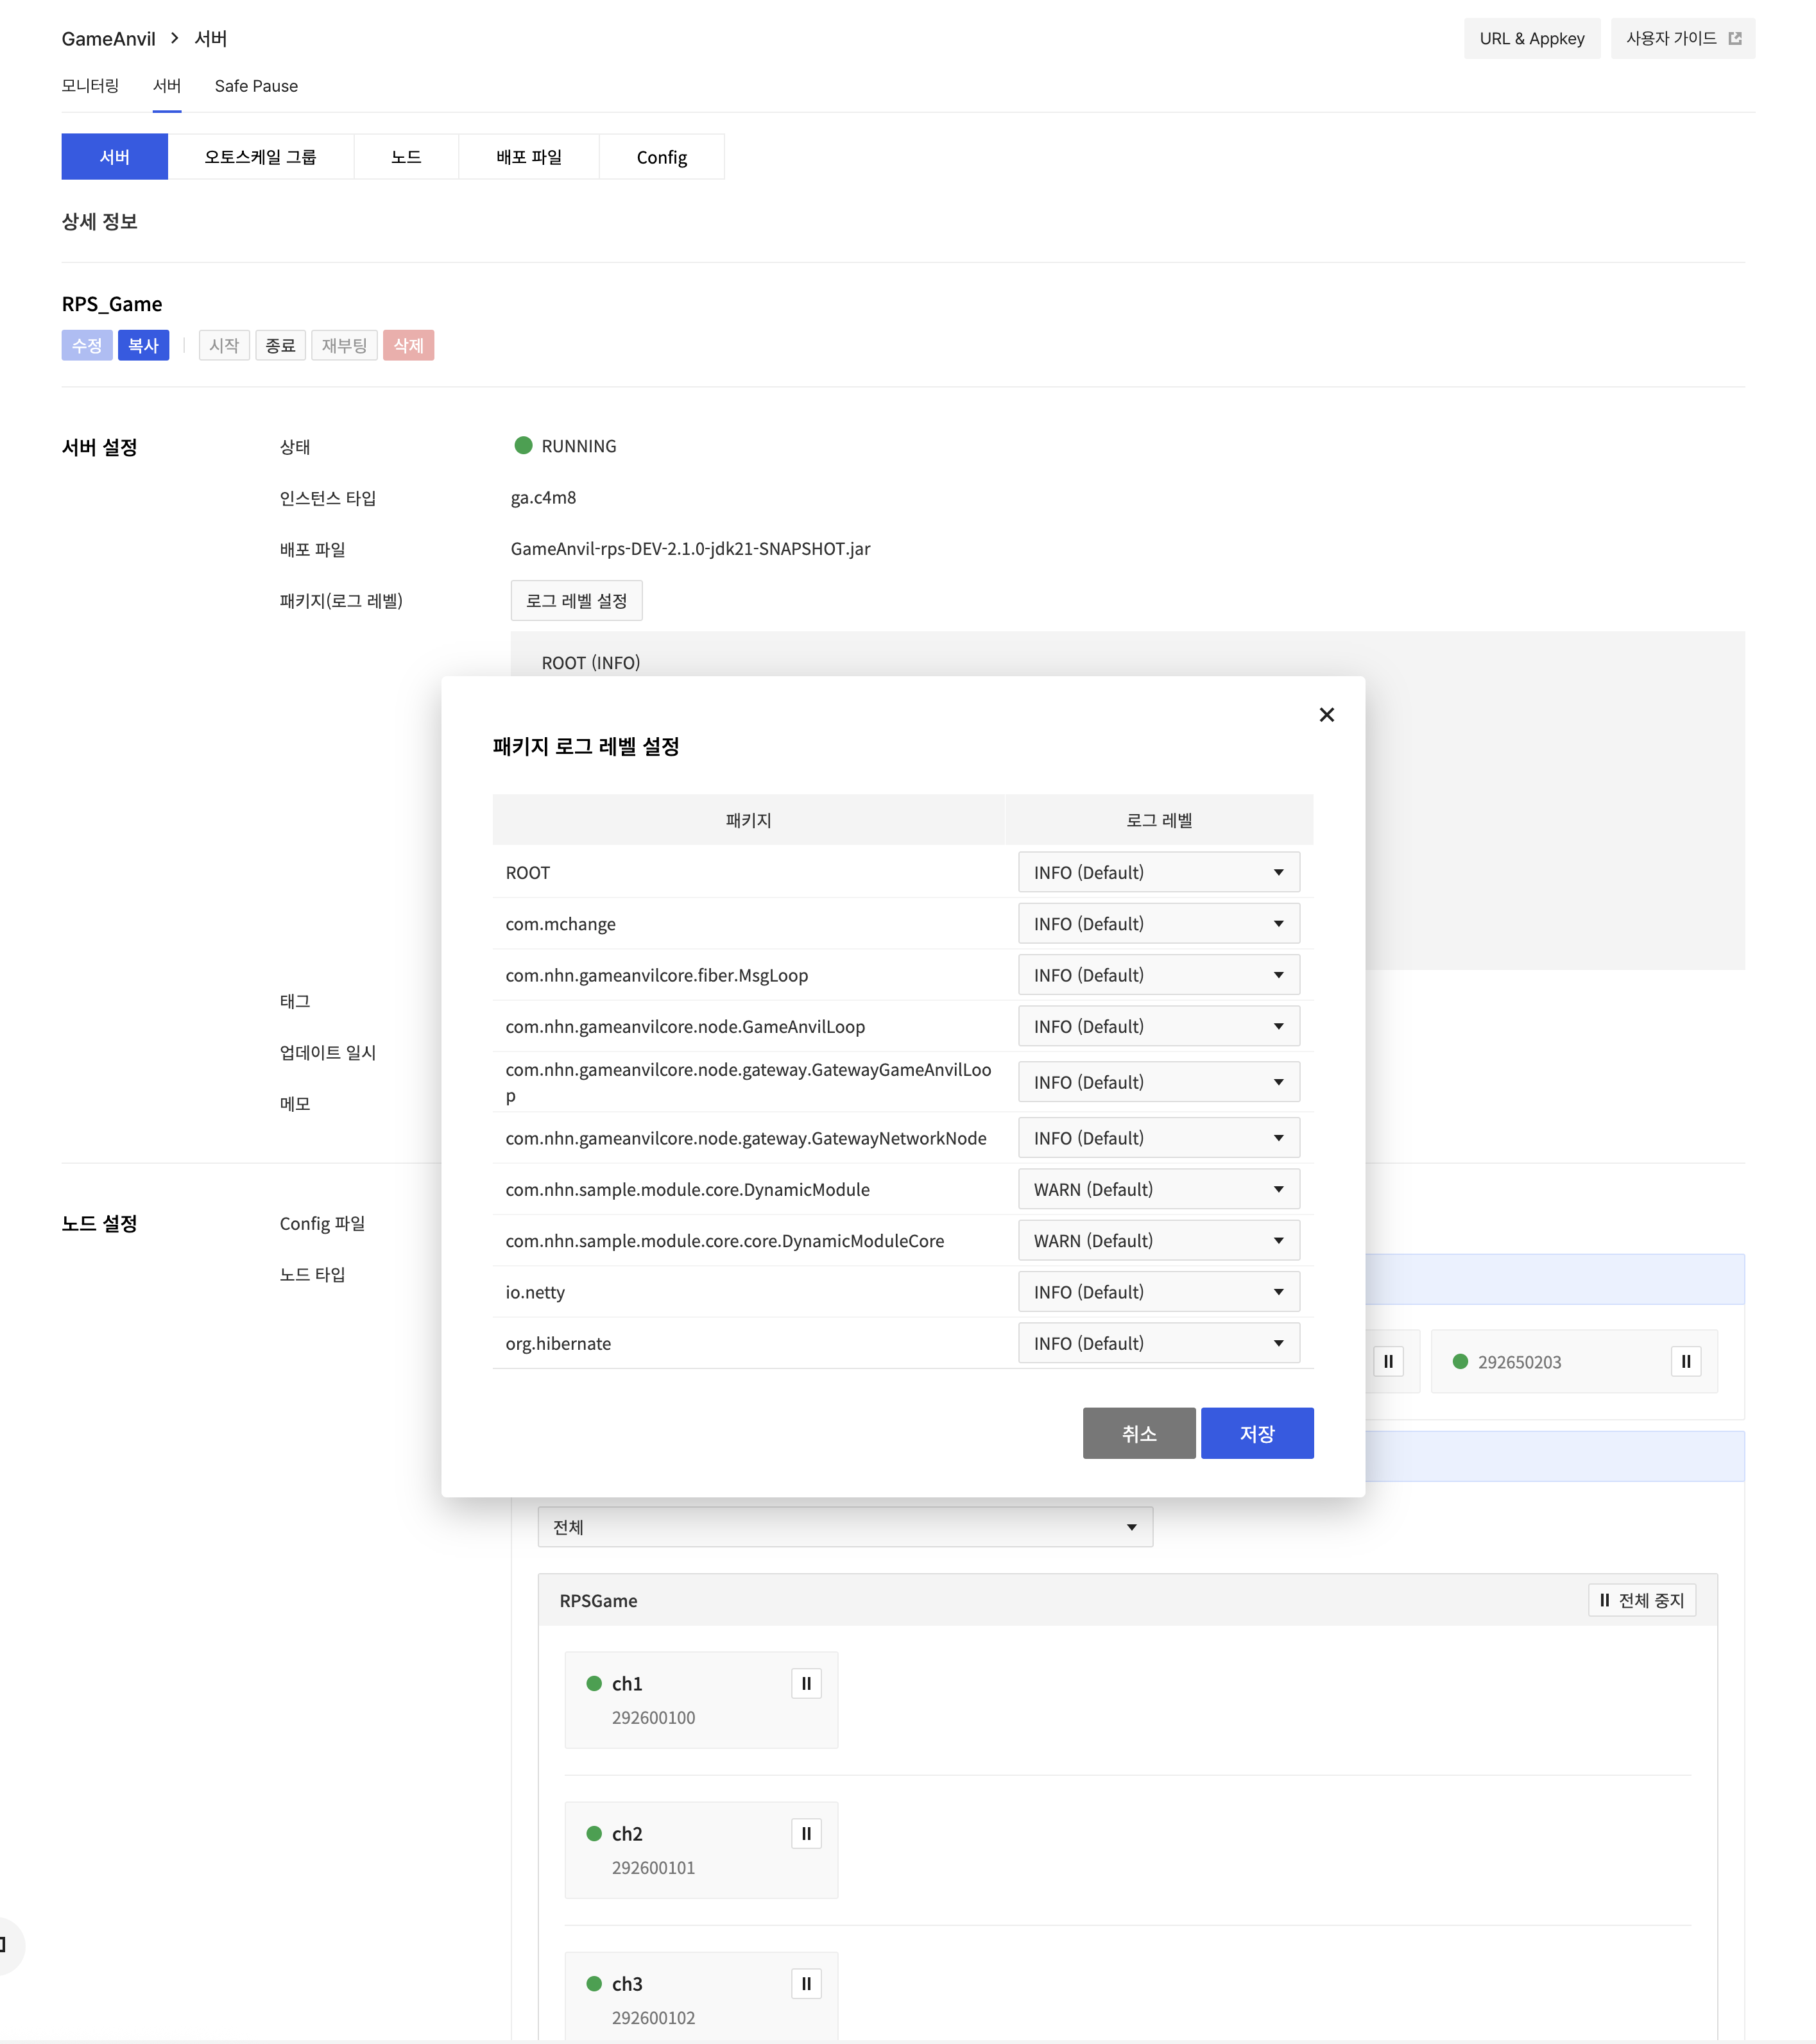Pause node 292650203
This screenshot has height=2044, width=1816.
pyautogui.click(x=1685, y=1361)
